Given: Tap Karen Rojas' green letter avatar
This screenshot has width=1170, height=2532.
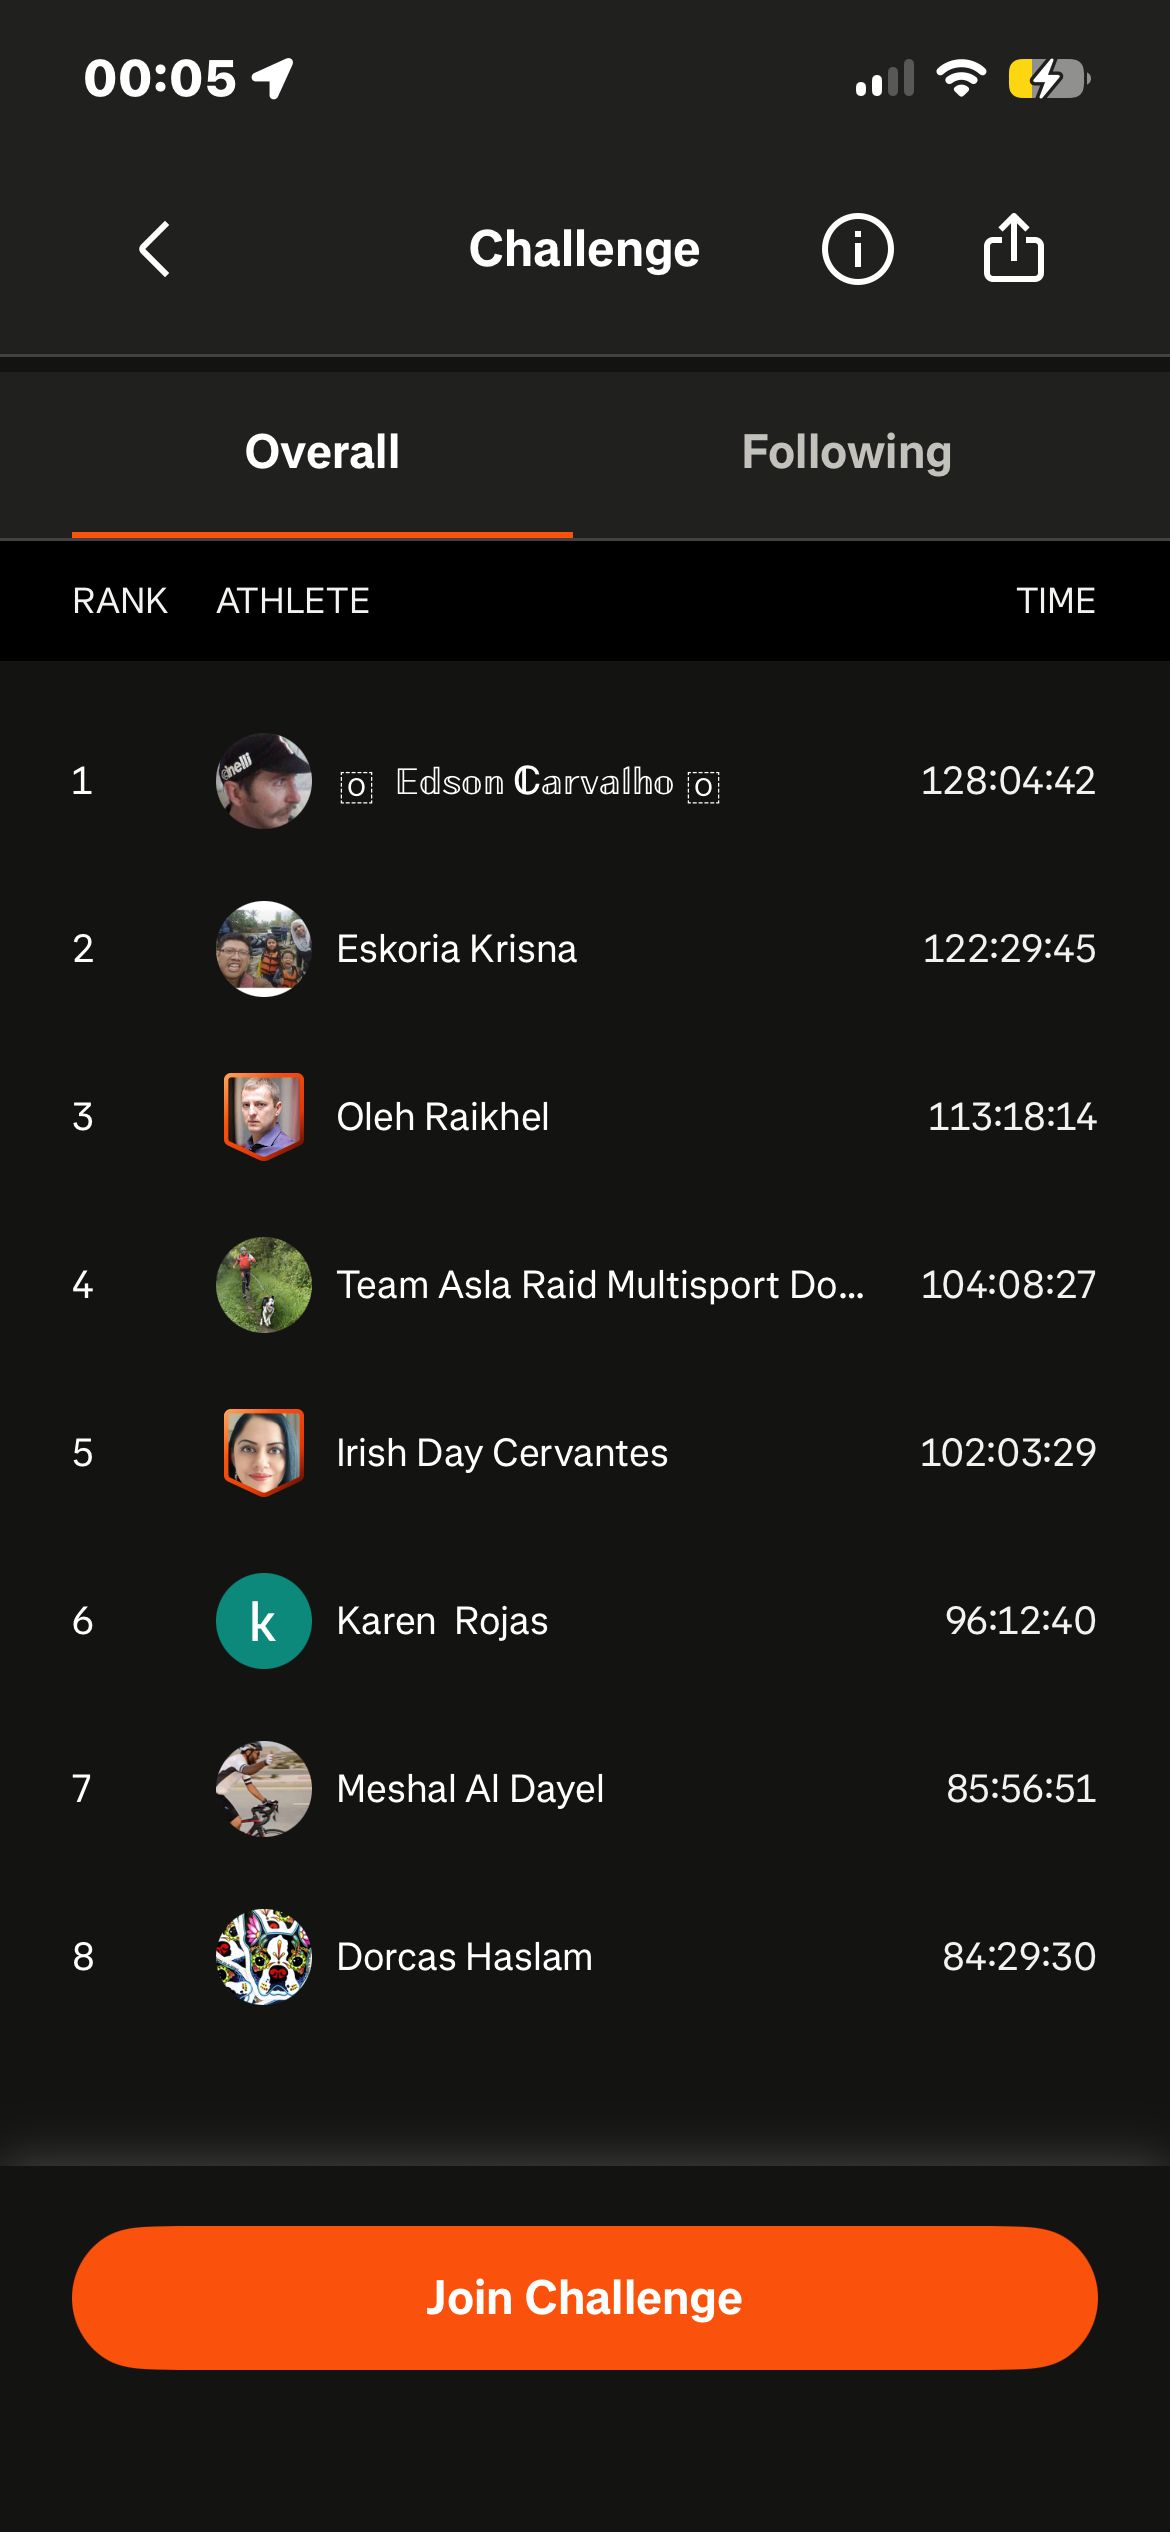Looking at the screenshot, I should (264, 1621).
